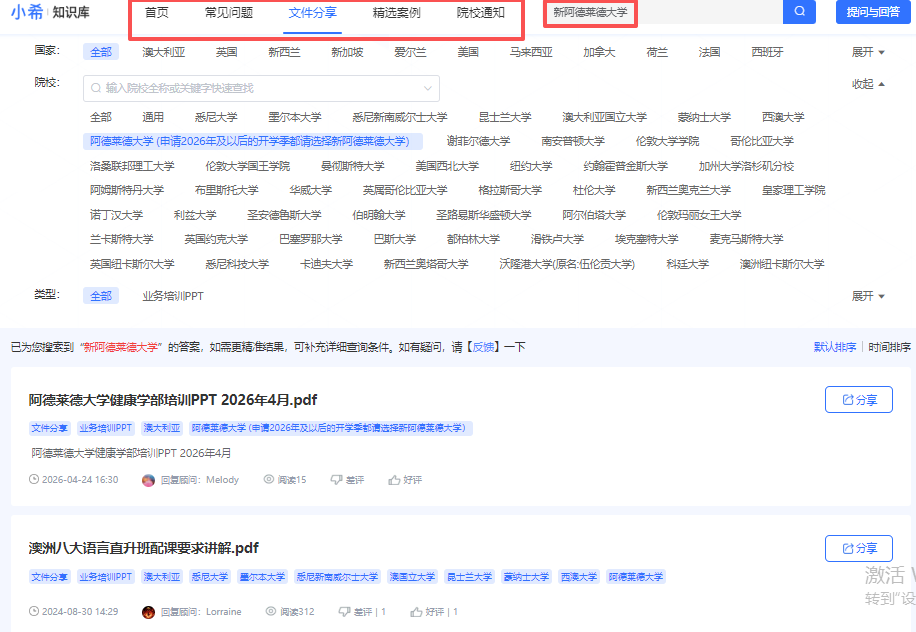Filter country by 马来西亚
The image size is (916, 632).
point(531,52)
